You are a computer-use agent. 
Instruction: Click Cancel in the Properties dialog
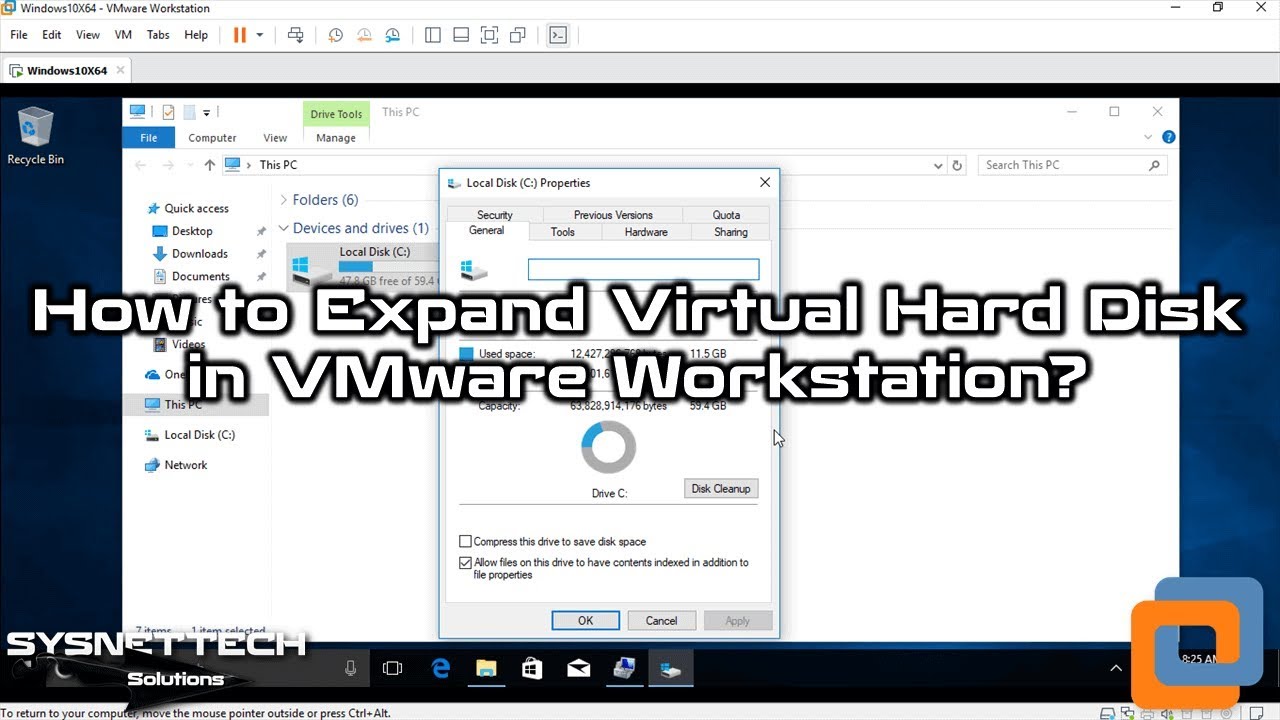[x=661, y=620]
